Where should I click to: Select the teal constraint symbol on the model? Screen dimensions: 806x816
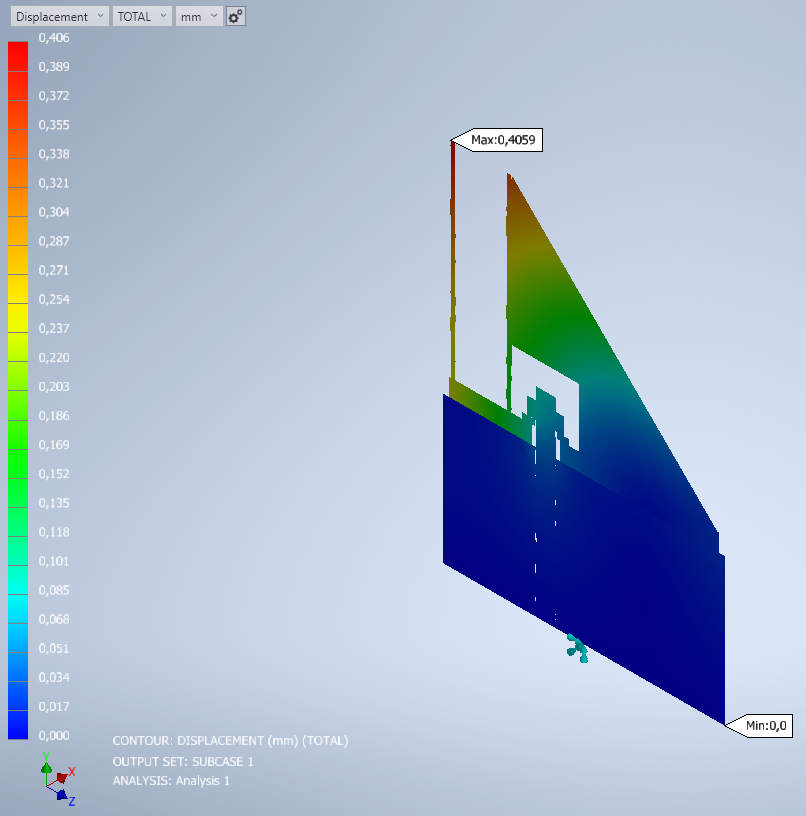pos(578,650)
